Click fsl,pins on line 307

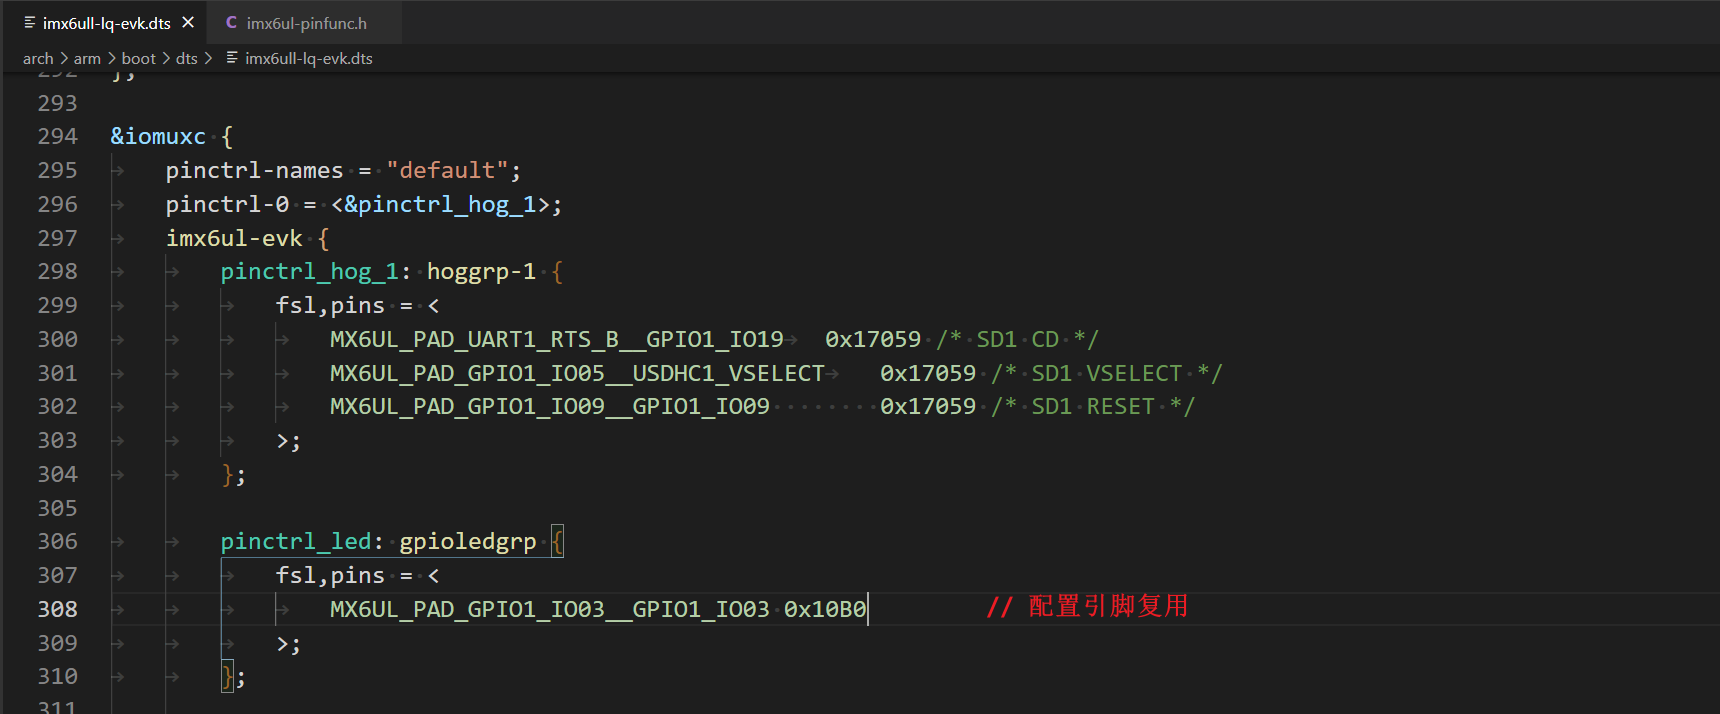pyautogui.click(x=330, y=575)
